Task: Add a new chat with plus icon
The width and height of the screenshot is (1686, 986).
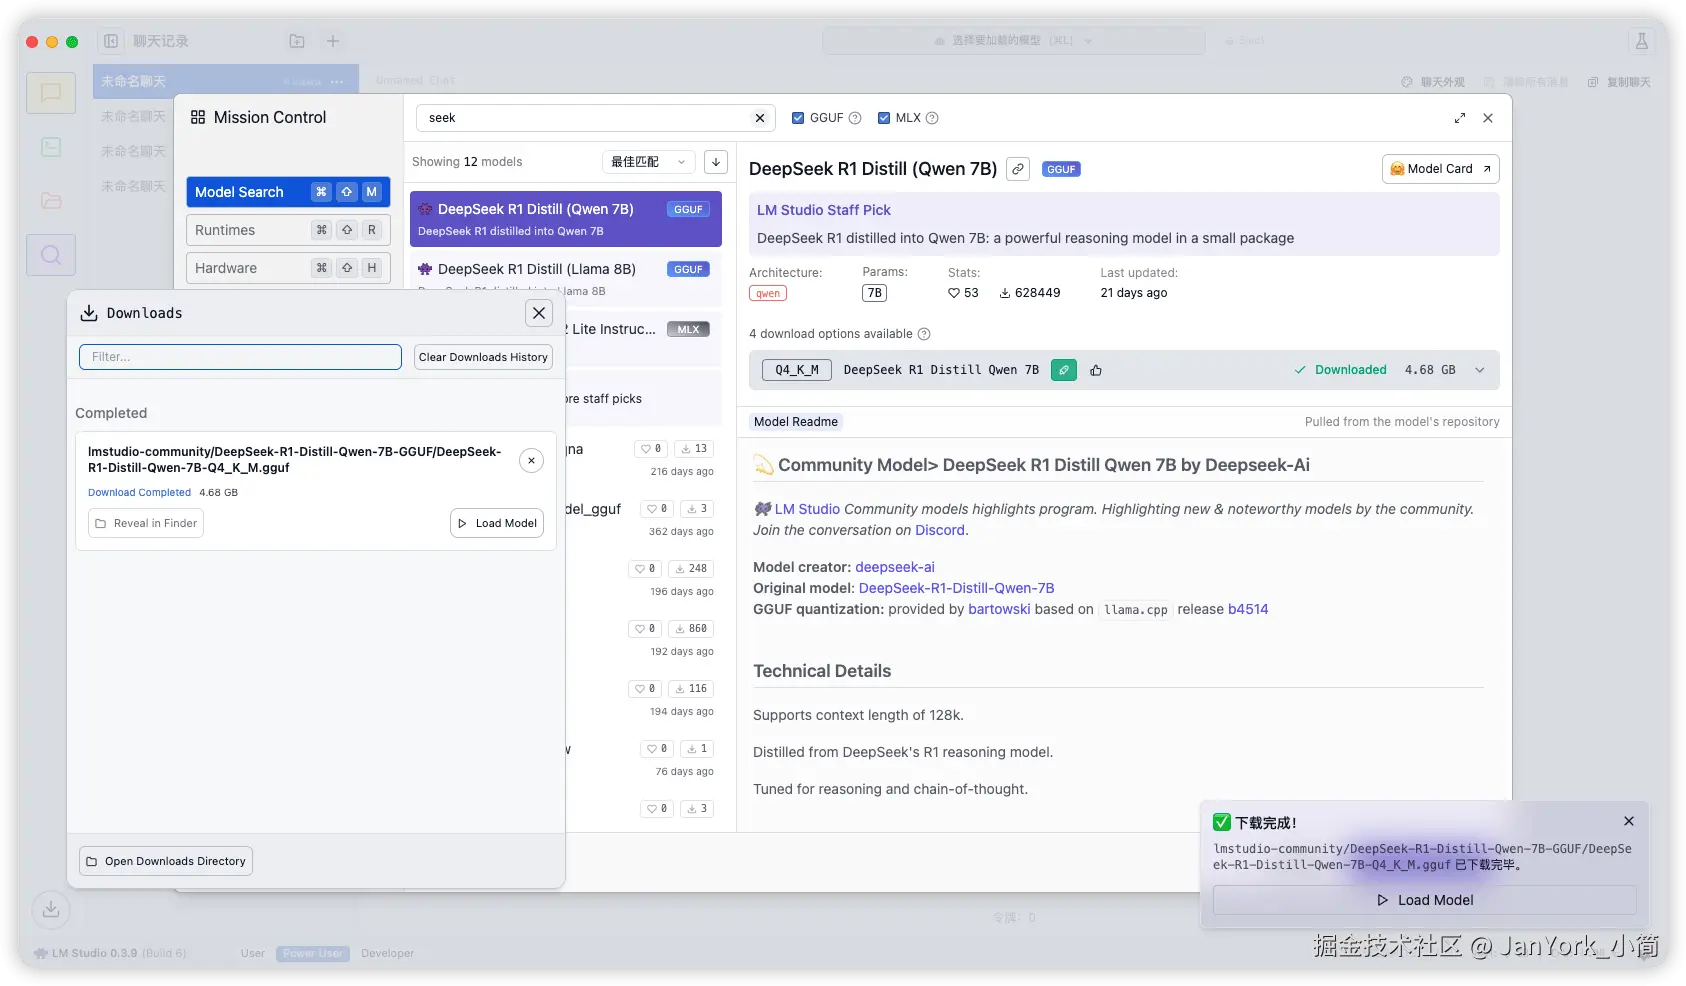Action: click(333, 41)
